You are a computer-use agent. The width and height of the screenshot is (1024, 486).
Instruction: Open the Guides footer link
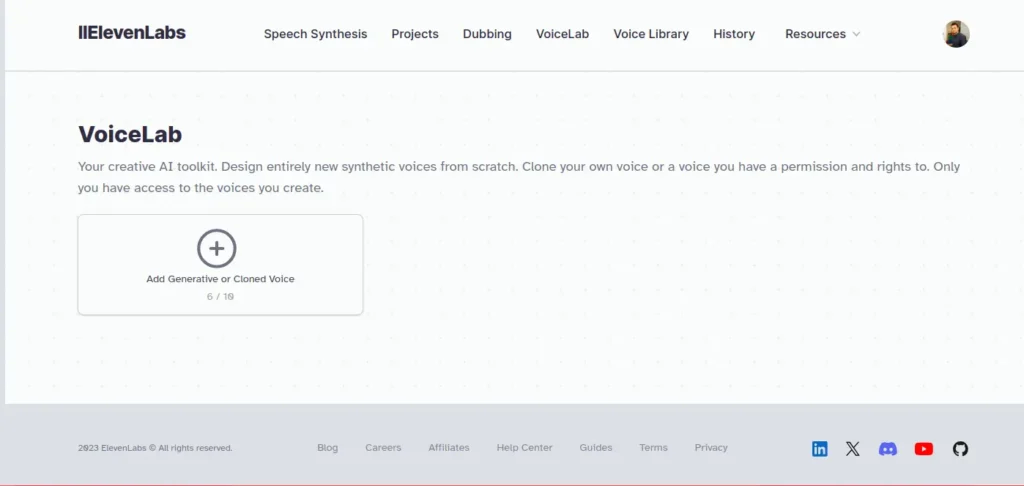point(596,447)
